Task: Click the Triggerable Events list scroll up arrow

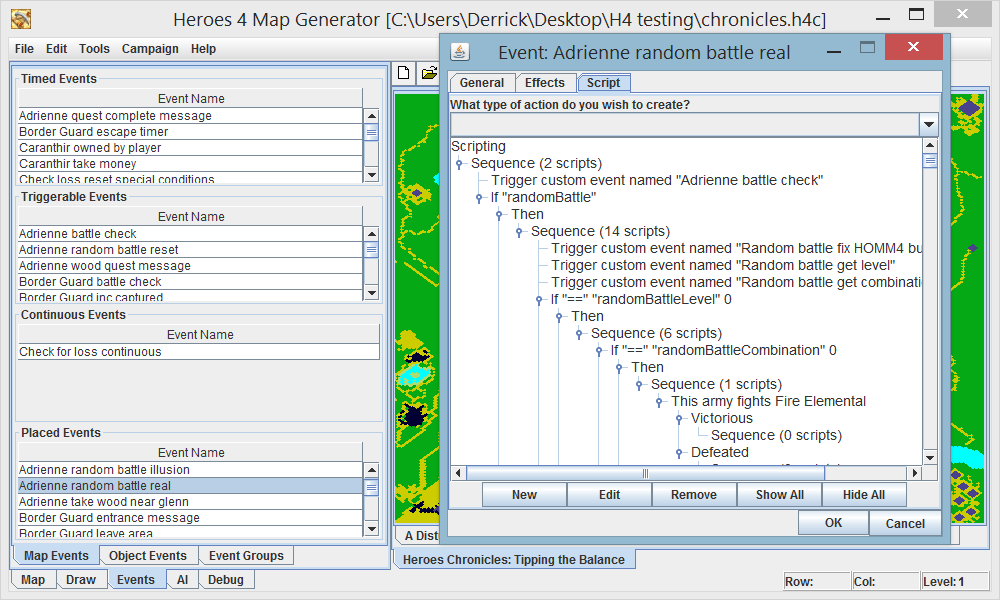Action: pyautogui.click(x=371, y=234)
